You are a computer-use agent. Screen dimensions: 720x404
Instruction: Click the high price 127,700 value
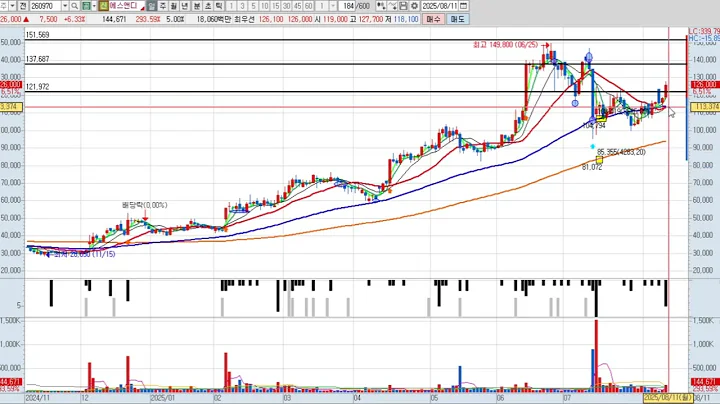pos(371,19)
